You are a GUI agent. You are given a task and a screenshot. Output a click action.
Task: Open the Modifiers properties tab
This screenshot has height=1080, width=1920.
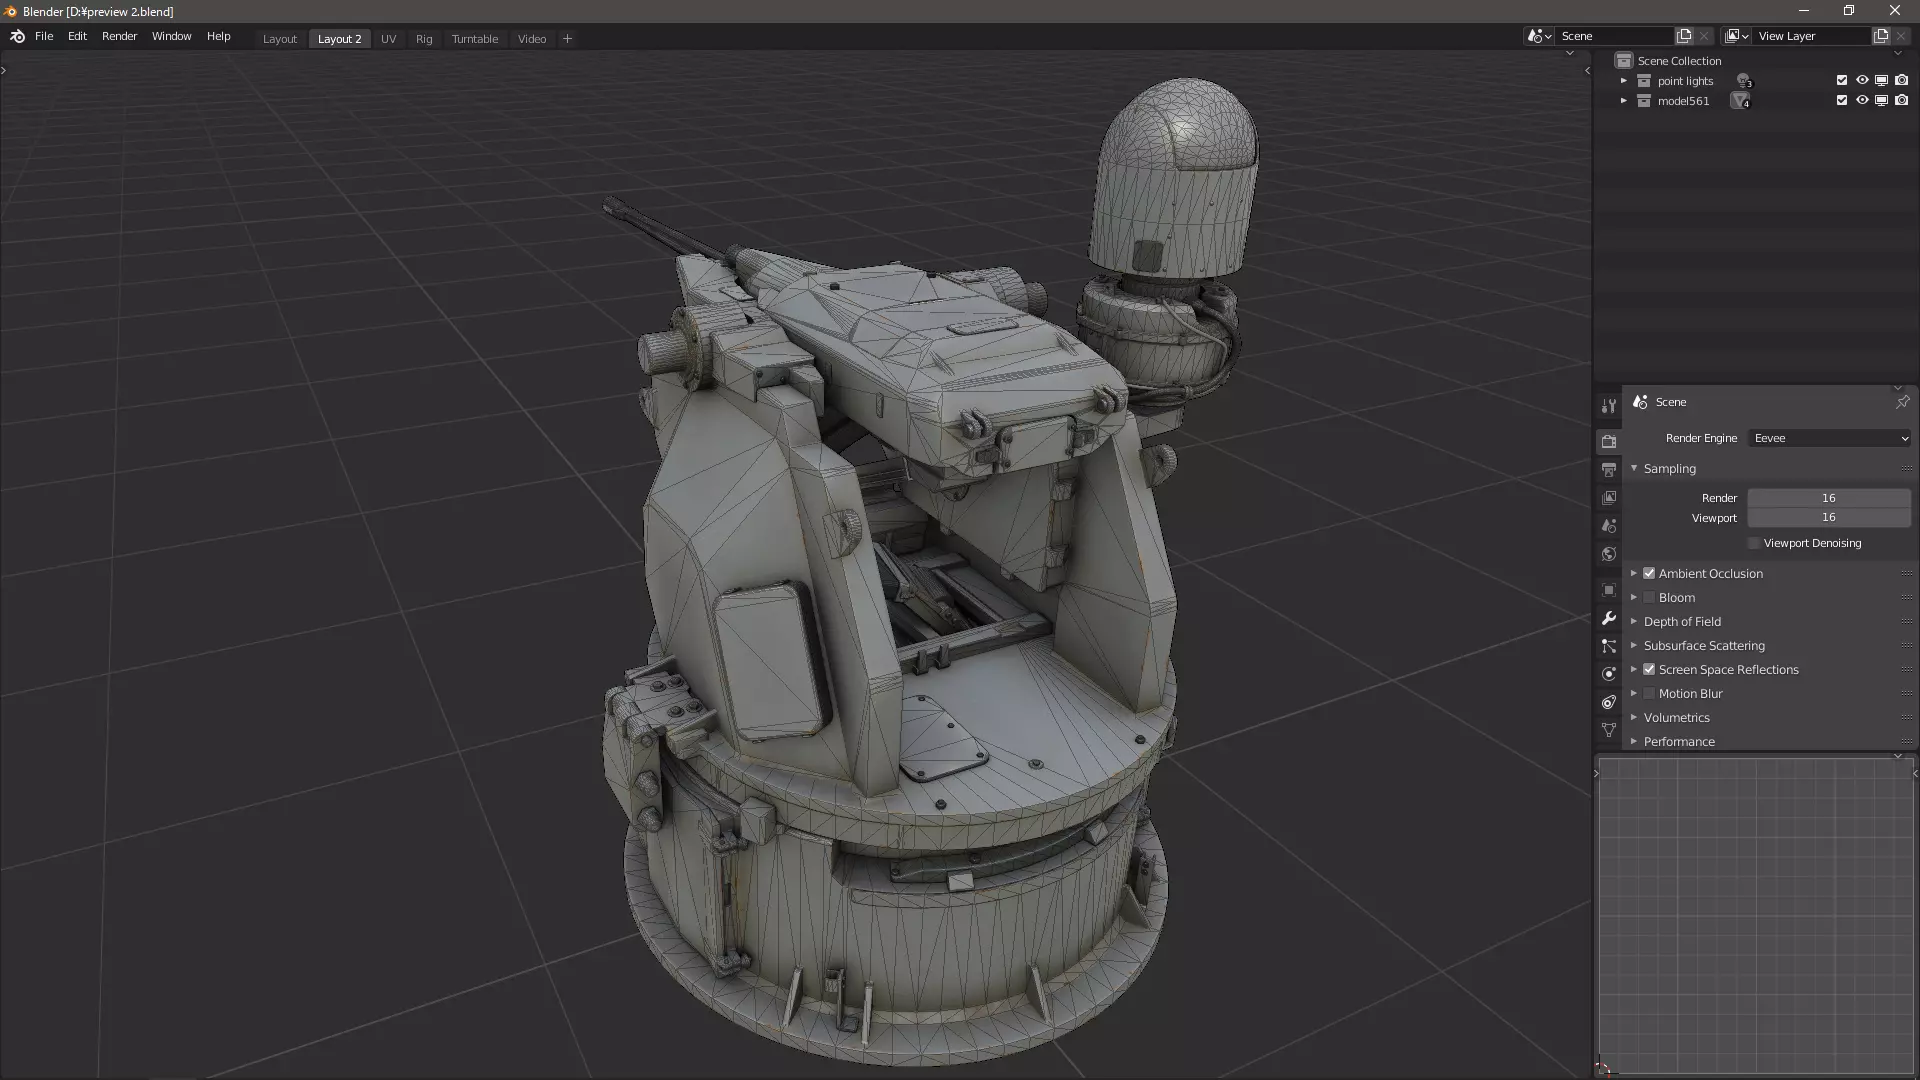(1609, 618)
